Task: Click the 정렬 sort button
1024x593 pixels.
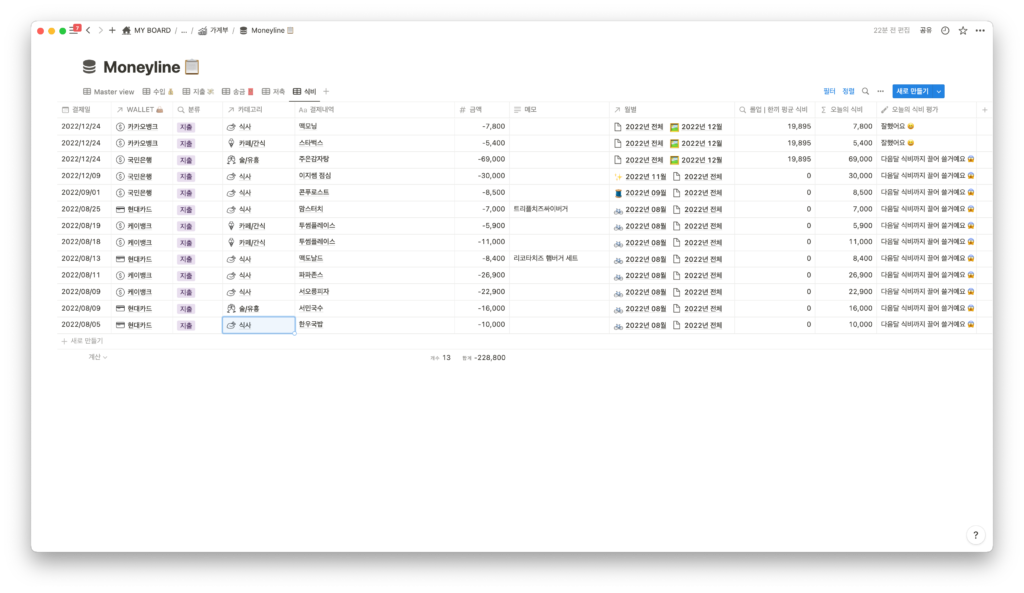Action: (x=848, y=91)
